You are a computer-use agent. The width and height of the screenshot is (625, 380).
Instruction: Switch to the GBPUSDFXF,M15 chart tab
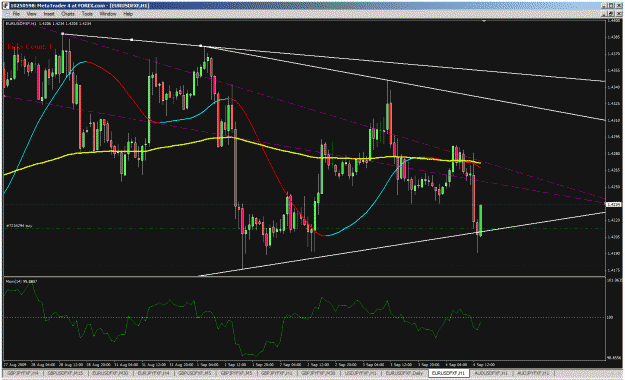pos(65,374)
